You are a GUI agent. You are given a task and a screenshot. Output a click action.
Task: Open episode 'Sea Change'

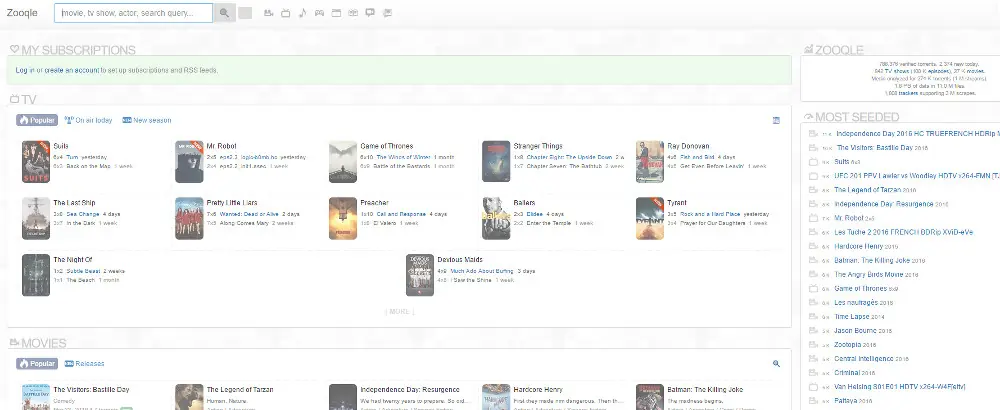point(83,214)
